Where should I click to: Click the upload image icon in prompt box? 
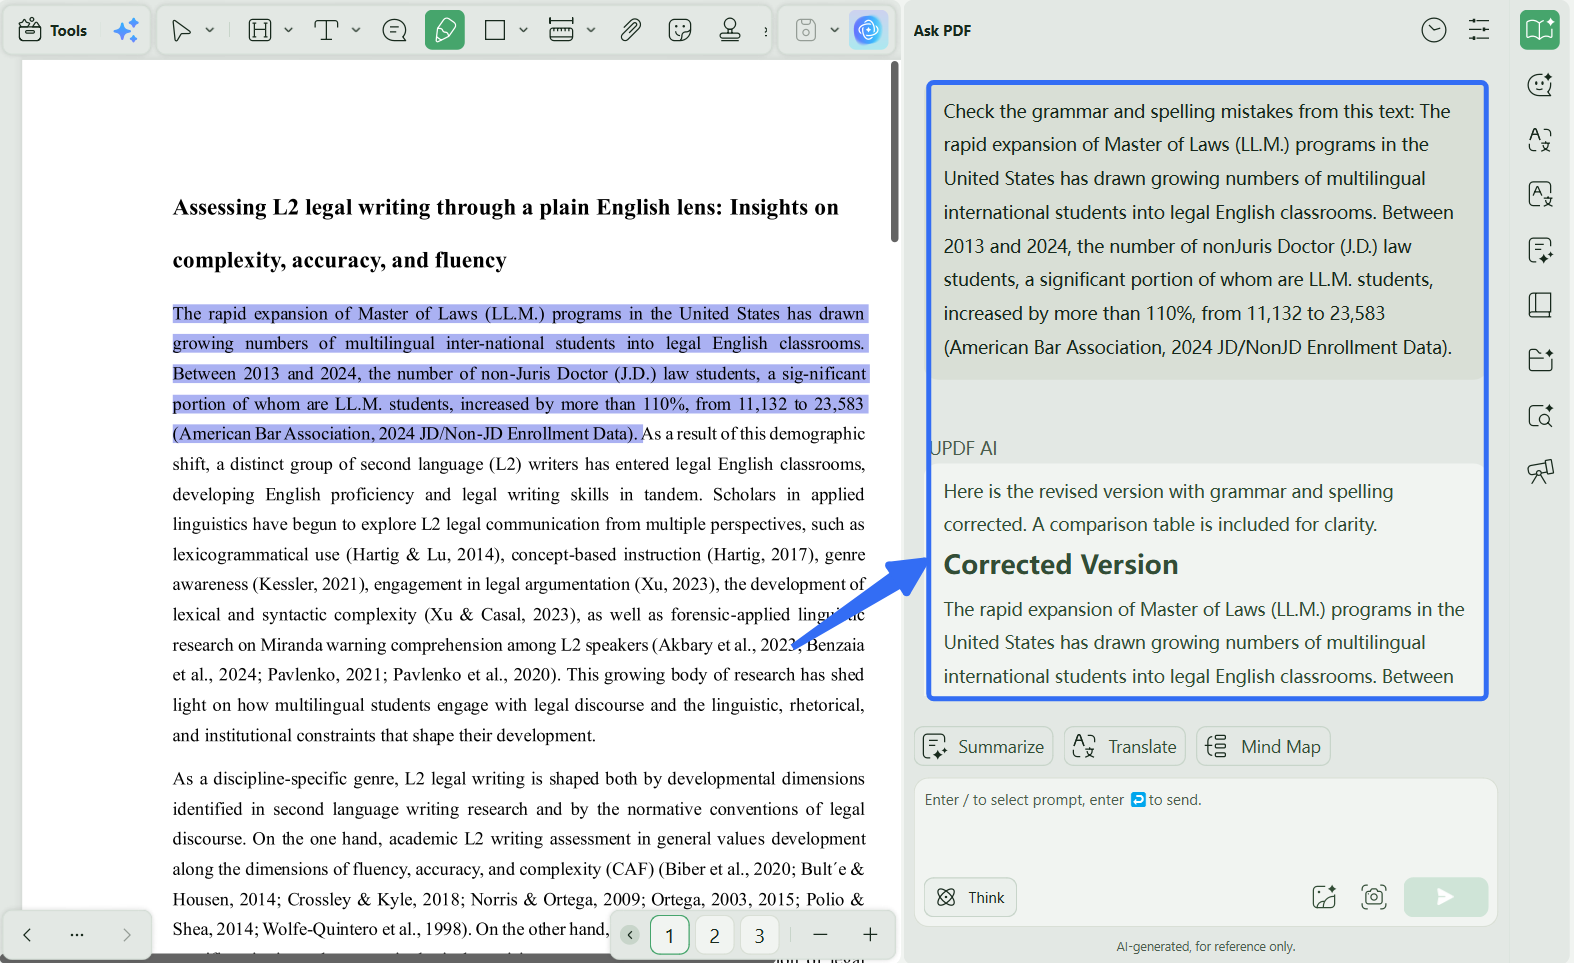[x=1324, y=897]
